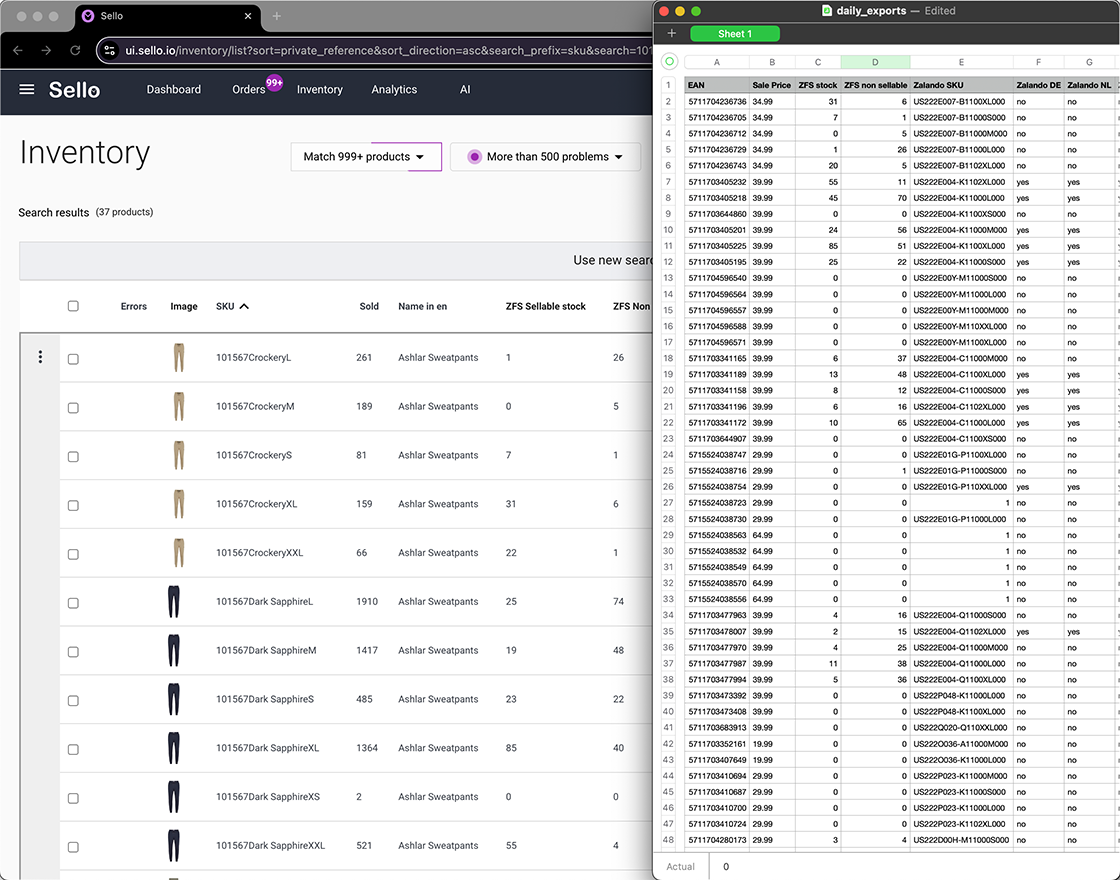The width and height of the screenshot is (1120, 880).
Task: Open the Match 999+ products dropdown
Action: (x=366, y=157)
